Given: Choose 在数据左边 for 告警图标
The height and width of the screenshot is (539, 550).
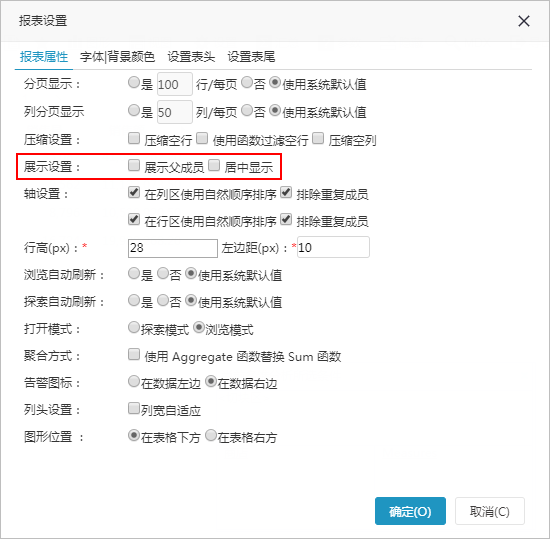Looking at the screenshot, I should coord(134,382).
